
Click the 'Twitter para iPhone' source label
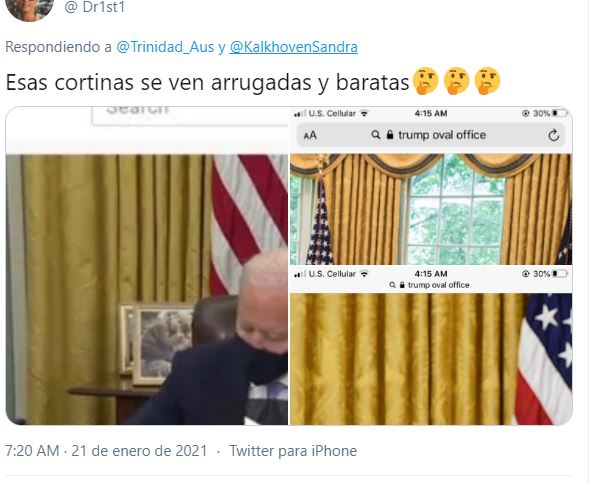tap(293, 451)
